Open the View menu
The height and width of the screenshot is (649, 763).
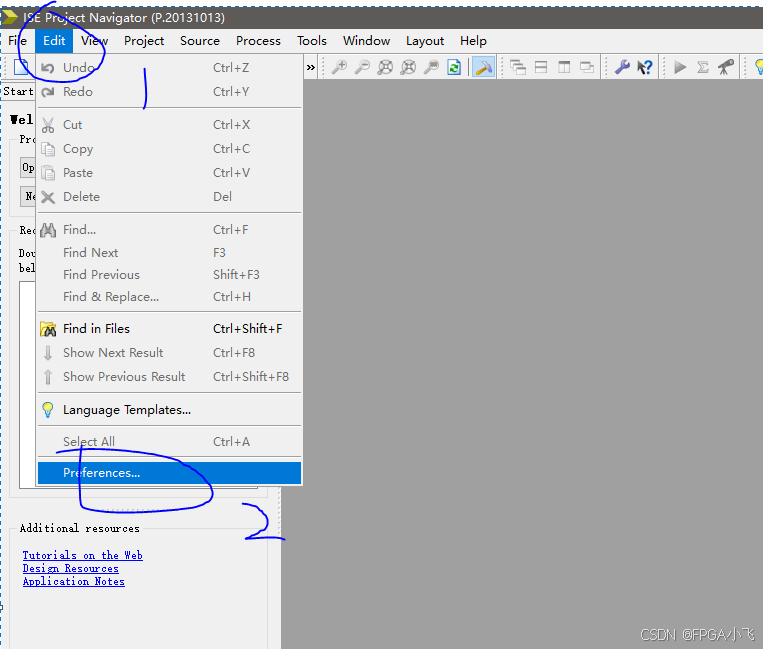(94, 41)
